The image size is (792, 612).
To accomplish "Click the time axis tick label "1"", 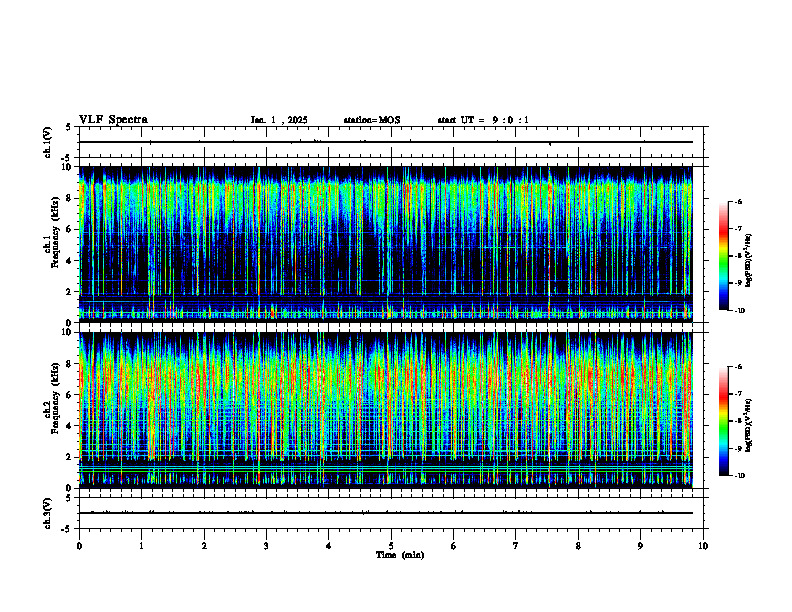I will coord(141,546).
